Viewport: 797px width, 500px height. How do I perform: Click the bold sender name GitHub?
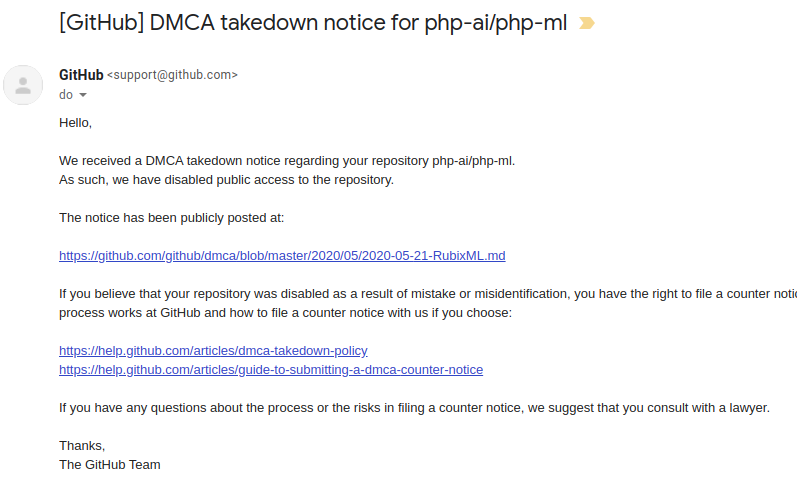coord(81,75)
